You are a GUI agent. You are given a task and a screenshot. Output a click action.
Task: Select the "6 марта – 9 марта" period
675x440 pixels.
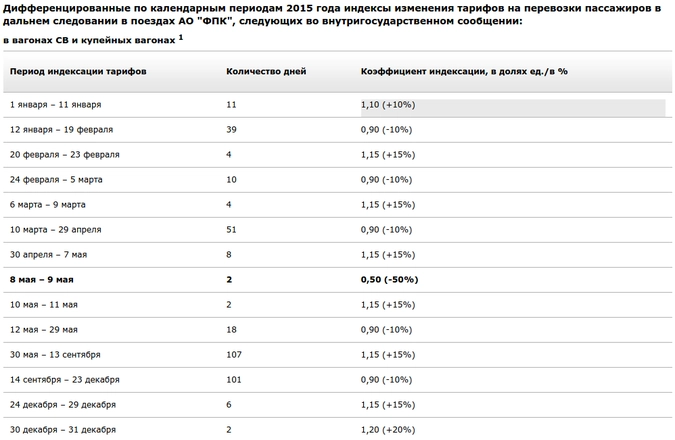[48, 204]
